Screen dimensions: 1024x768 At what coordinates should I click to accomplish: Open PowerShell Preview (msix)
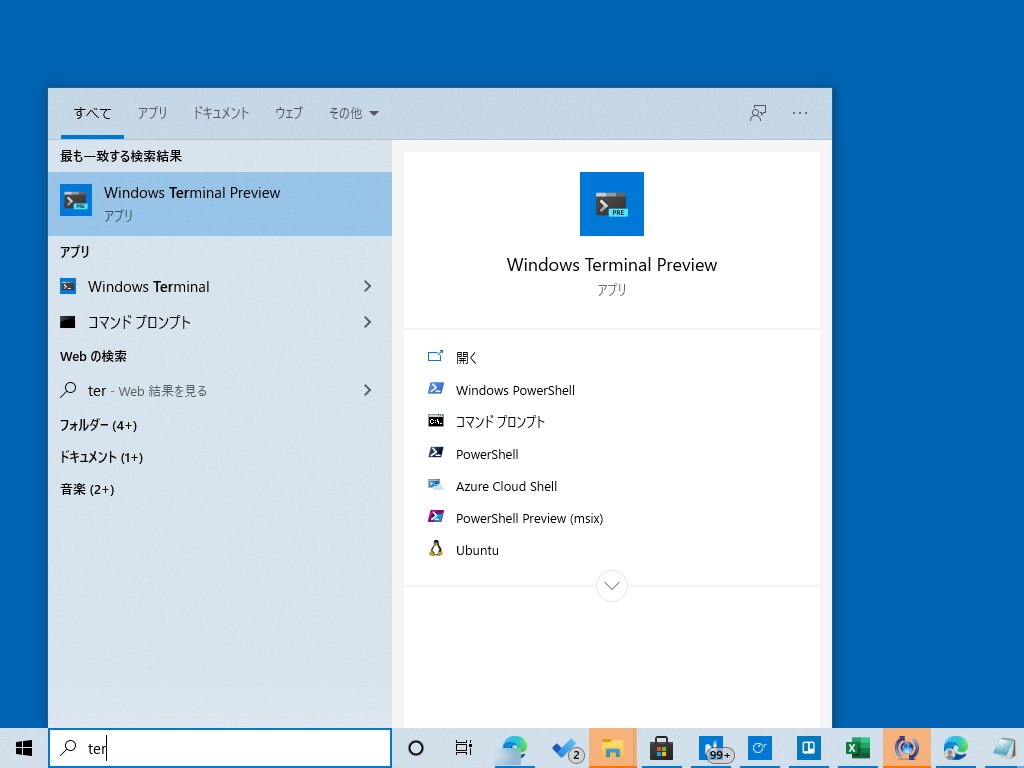coord(529,518)
